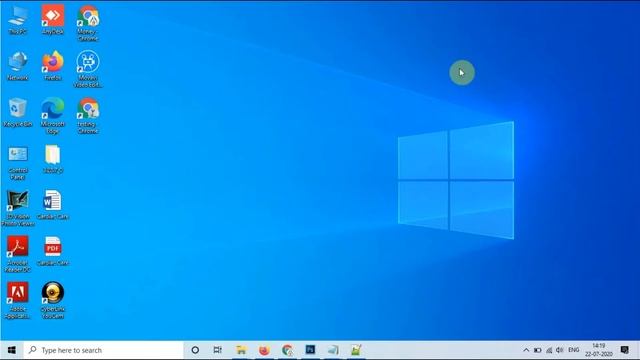The image size is (640, 360).
Task: Select the Microsoft Edge desktop shortcut
Action: tap(53, 116)
